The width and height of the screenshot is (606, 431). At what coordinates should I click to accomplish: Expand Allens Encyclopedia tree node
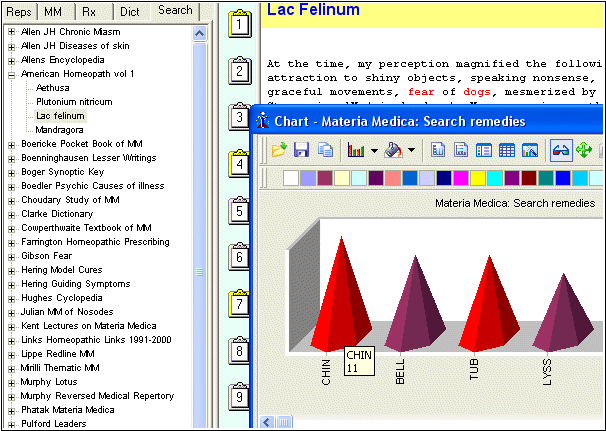tap(11, 60)
